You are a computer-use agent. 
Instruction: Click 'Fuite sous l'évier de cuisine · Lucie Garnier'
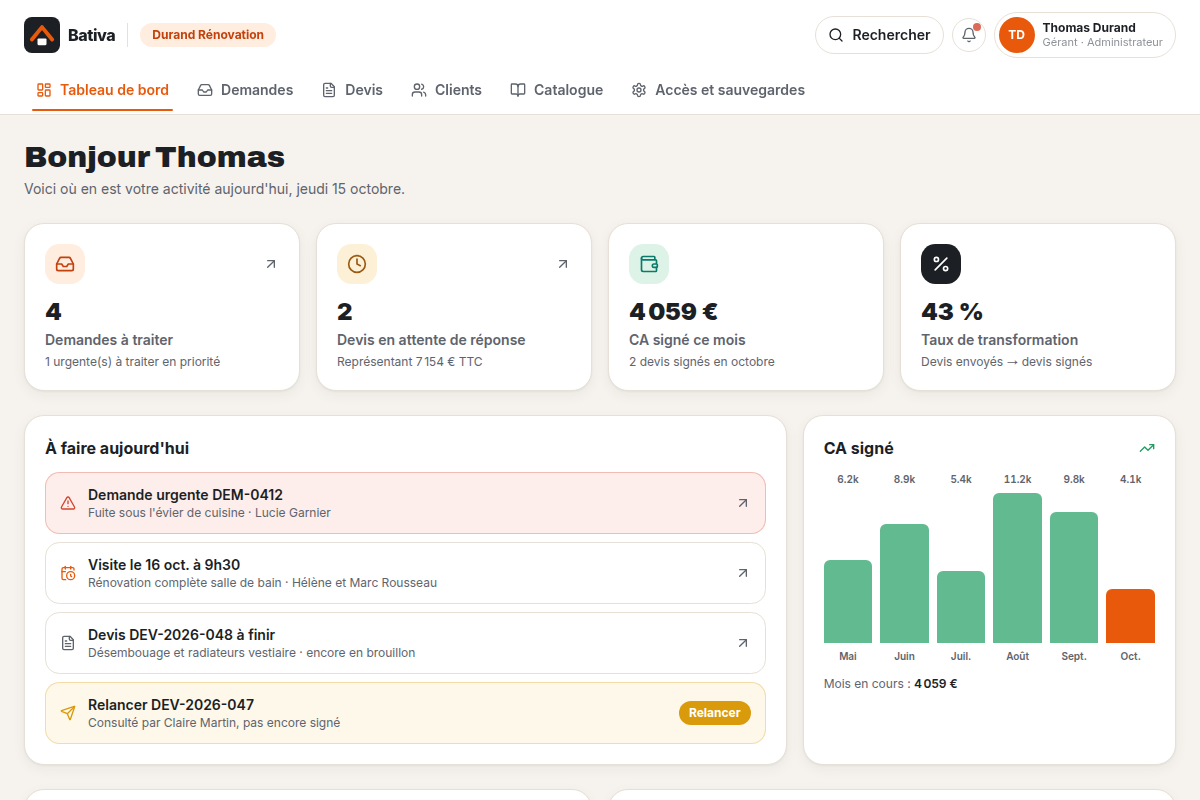(x=209, y=512)
